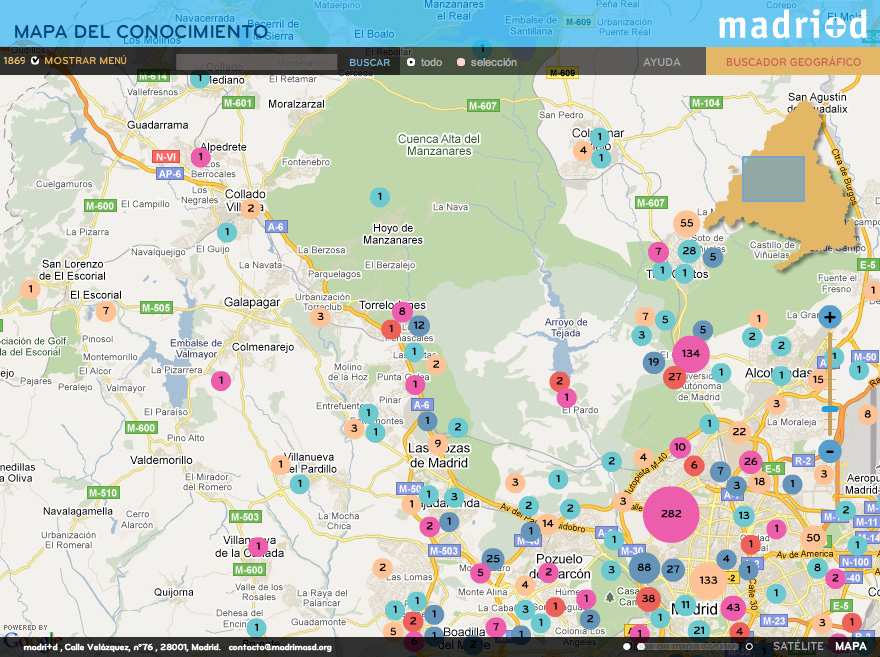The image size is (880, 657).
Task: Open the blue 12 marker at Torrelodones
Action: [419, 325]
